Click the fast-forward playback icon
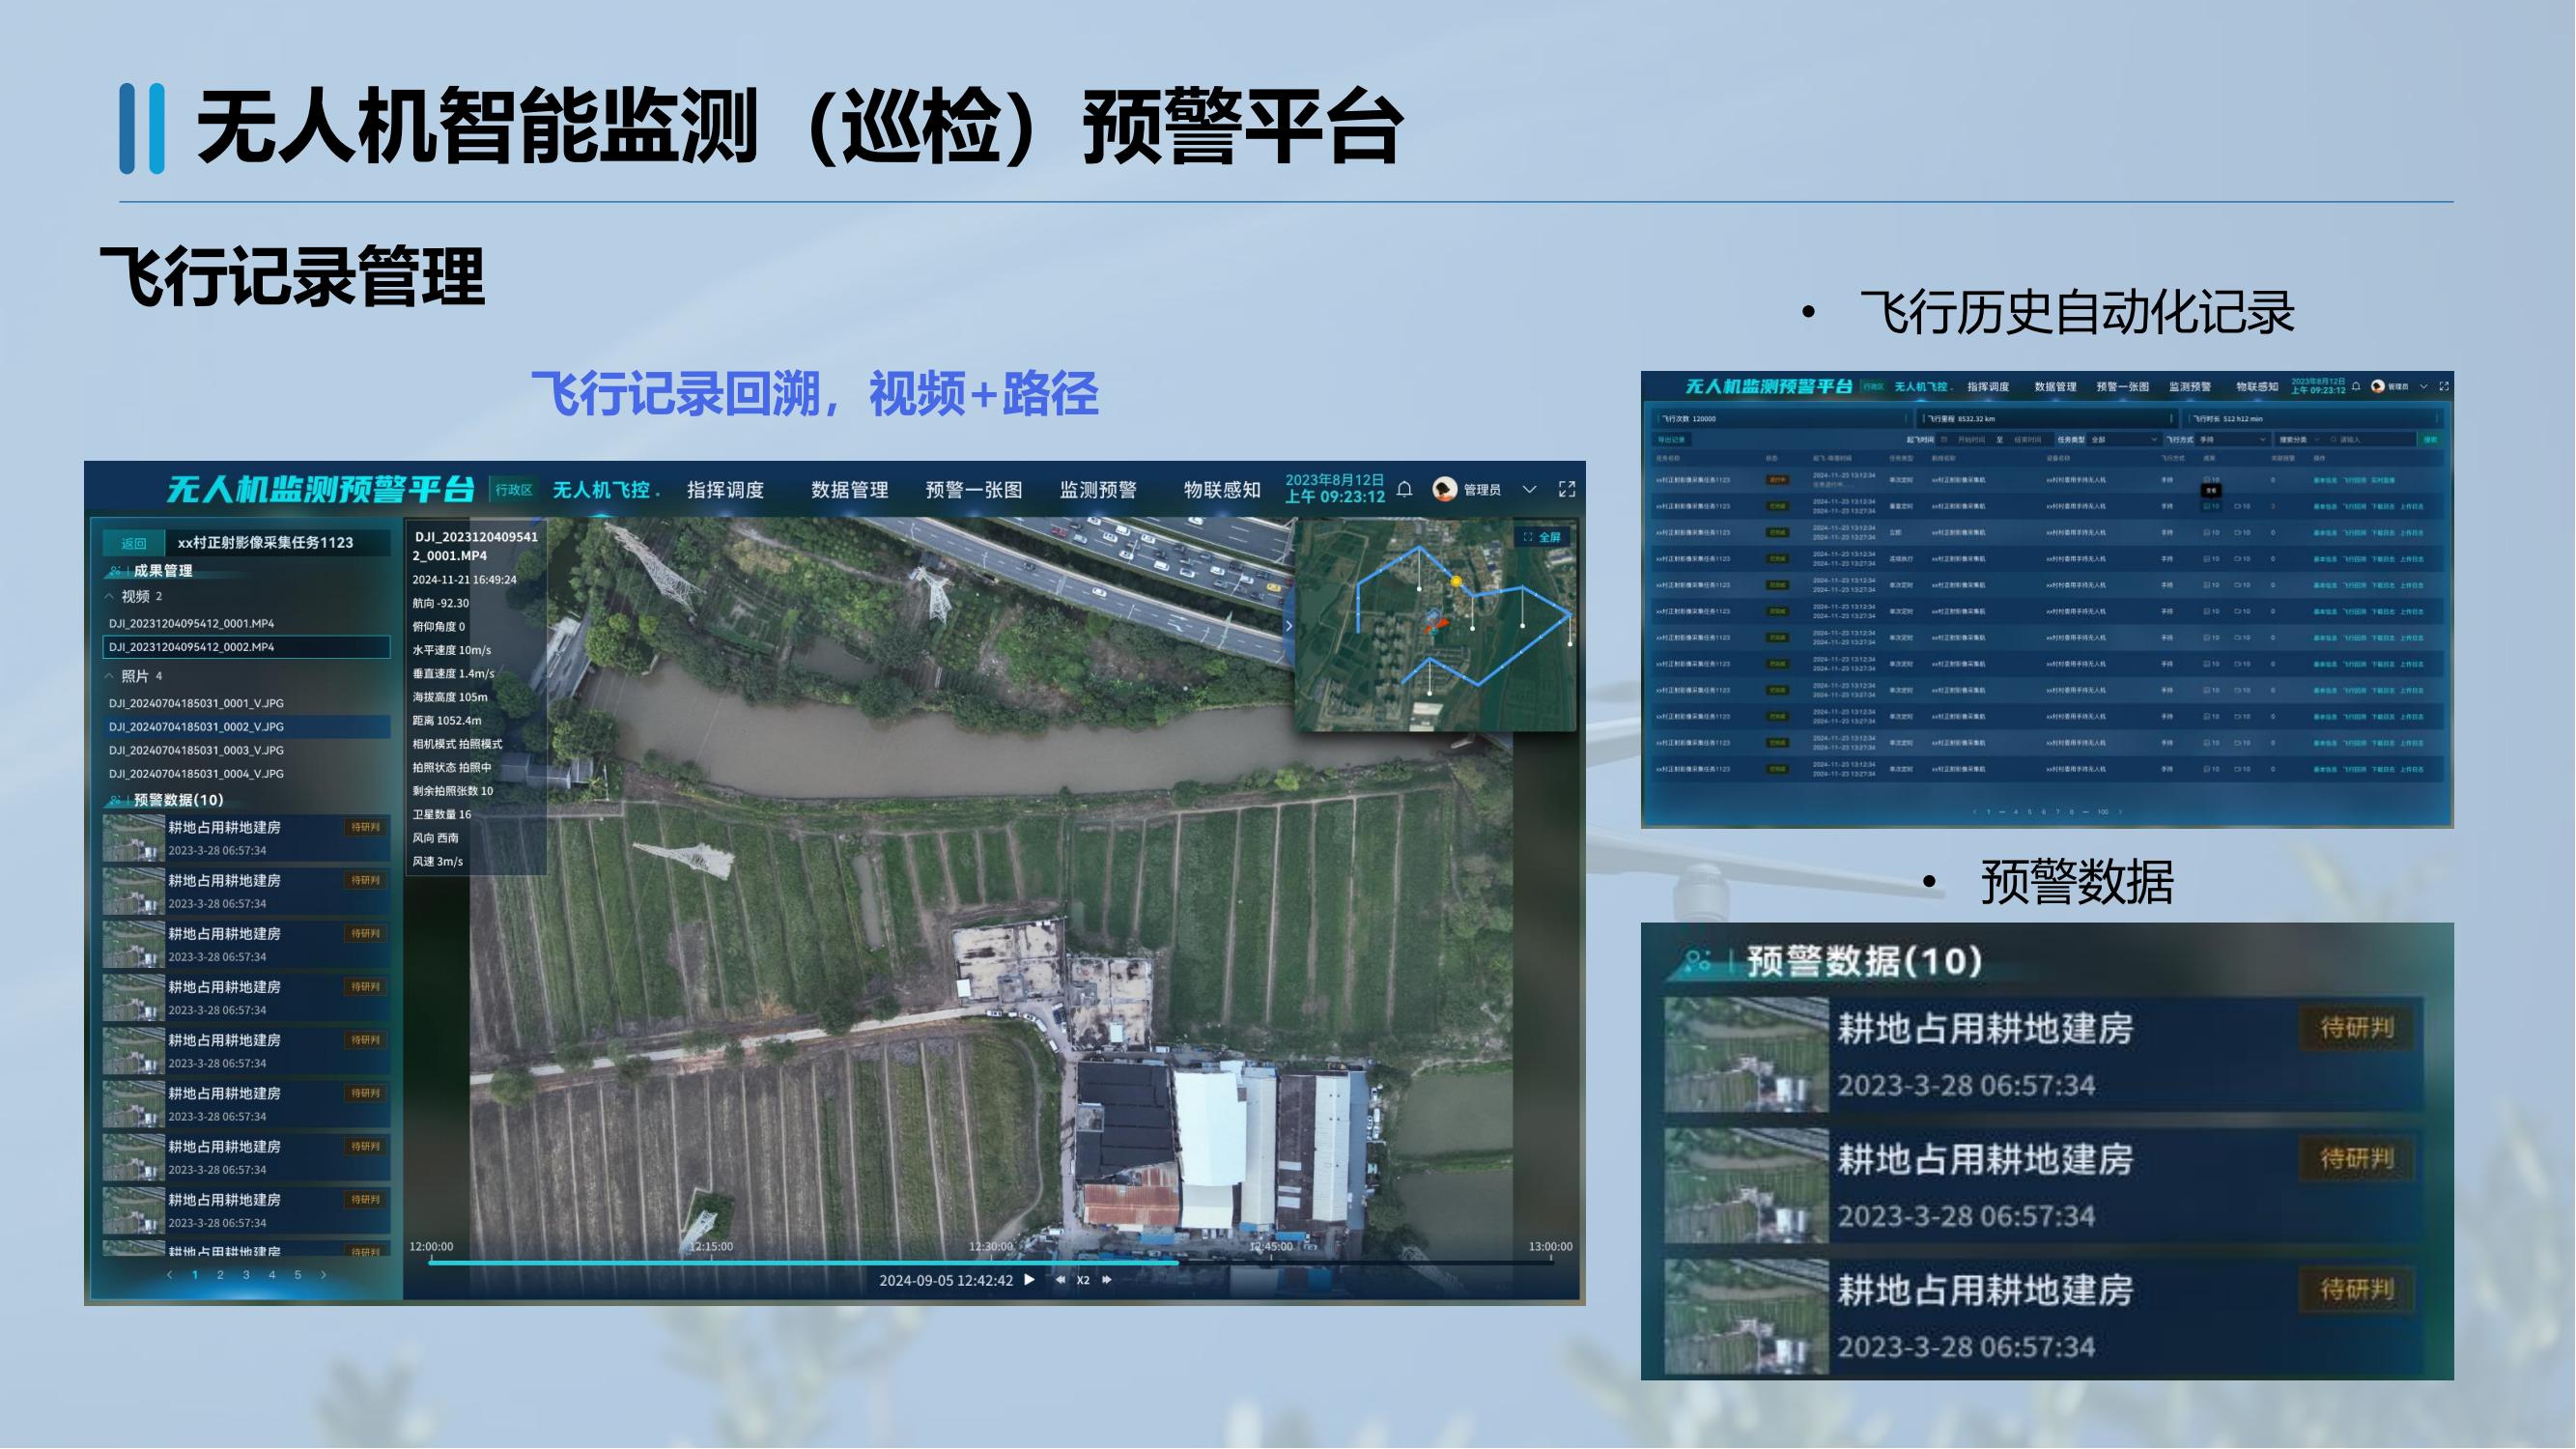This screenshot has width=2576, height=1449. [x=1107, y=1279]
